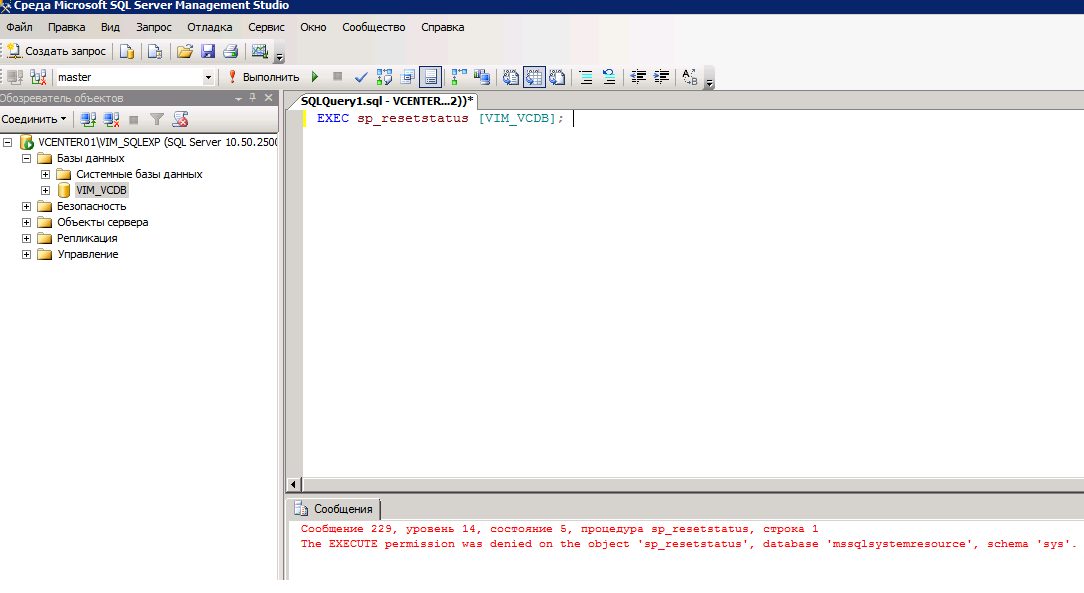1084x593 pixels.
Task: Open the Activity Monitor icon
Action: [260, 51]
